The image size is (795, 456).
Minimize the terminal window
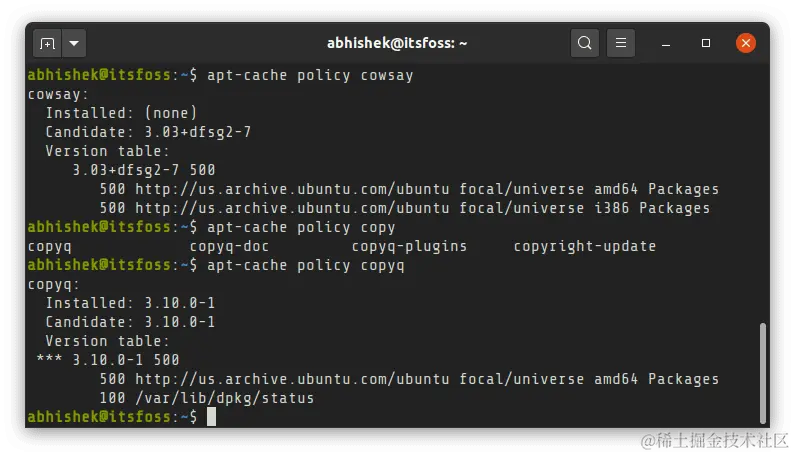tap(666, 44)
